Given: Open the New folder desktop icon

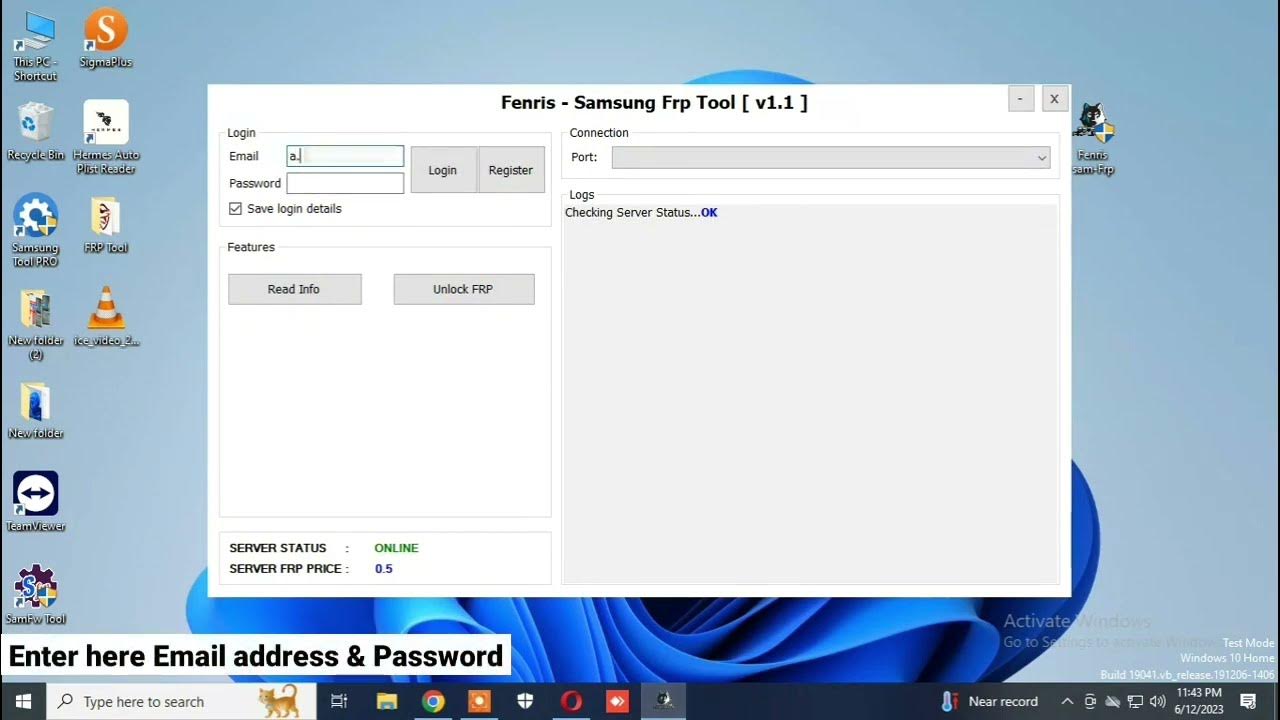Looking at the screenshot, I should pos(35,410).
